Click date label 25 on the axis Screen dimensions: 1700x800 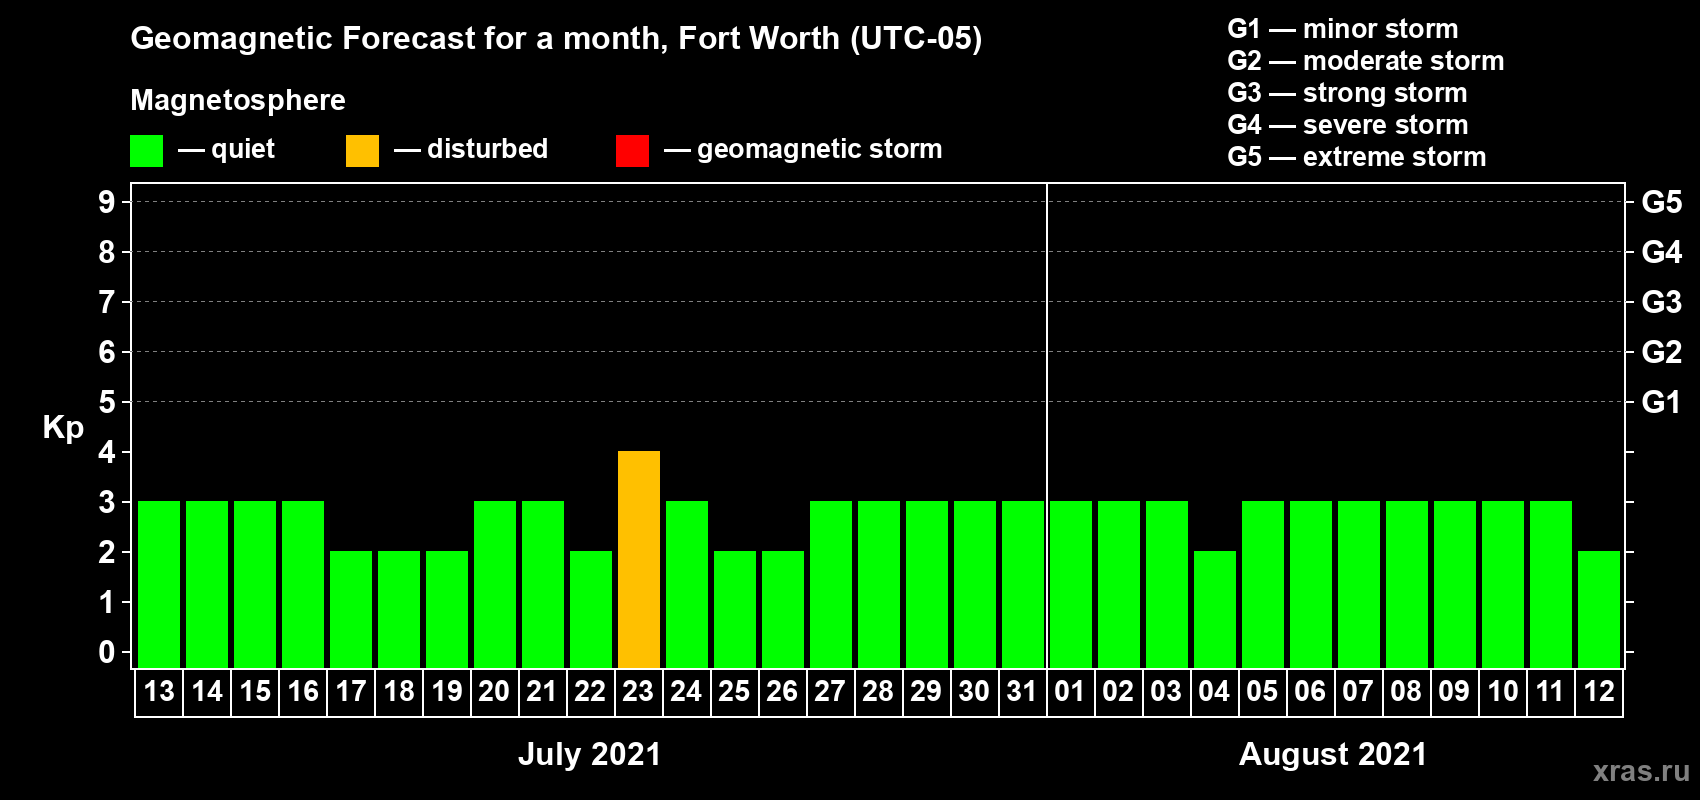[x=734, y=692]
